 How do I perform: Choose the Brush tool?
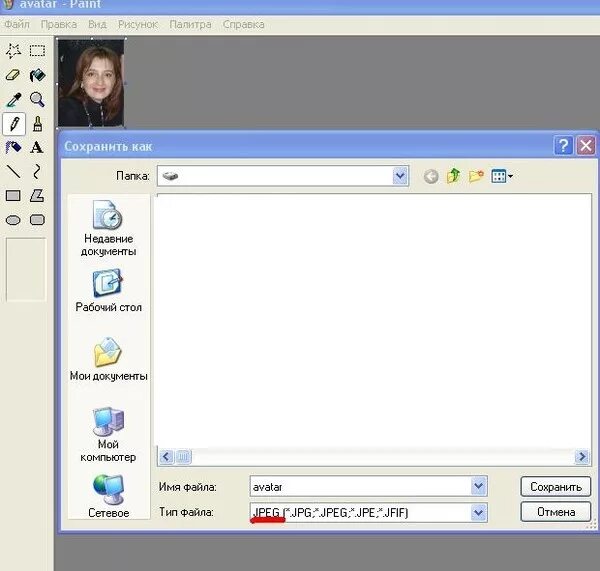[x=37, y=124]
